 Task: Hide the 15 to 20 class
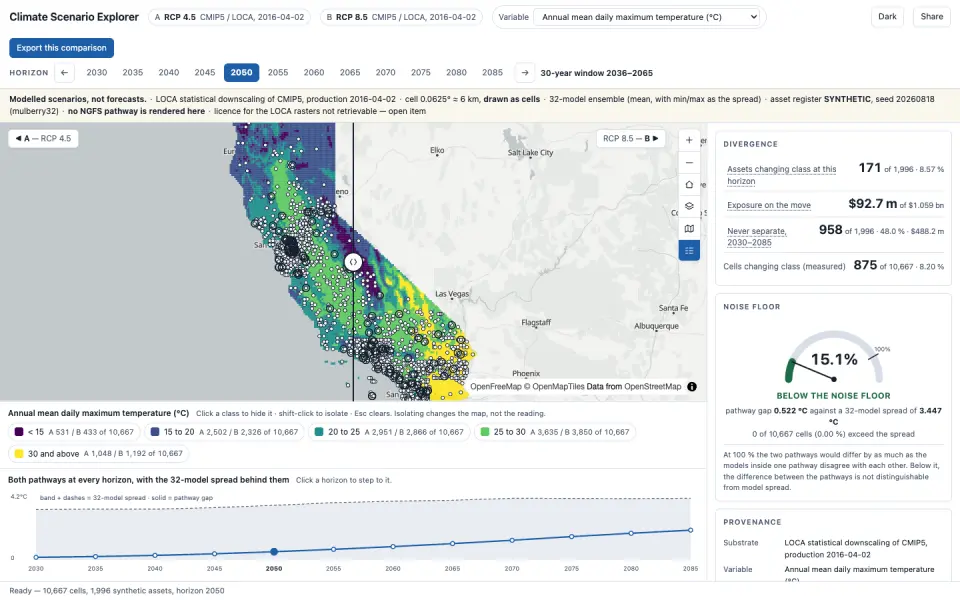(x=224, y=432)
